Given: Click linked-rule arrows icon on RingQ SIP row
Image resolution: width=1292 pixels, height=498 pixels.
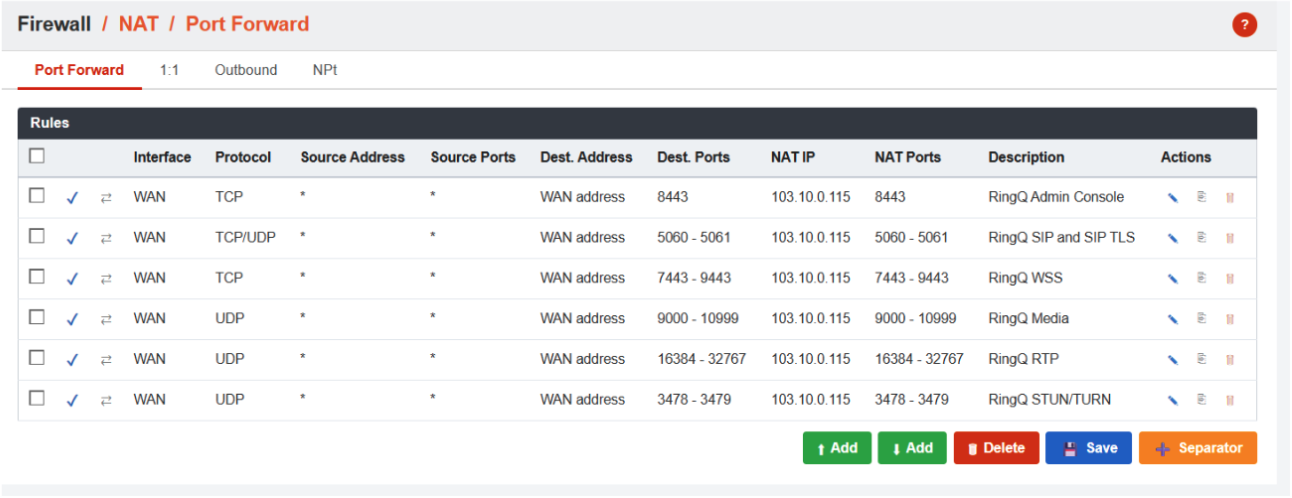Looking at the screenshot, I should pyautogui.click(x=106, y=239).
